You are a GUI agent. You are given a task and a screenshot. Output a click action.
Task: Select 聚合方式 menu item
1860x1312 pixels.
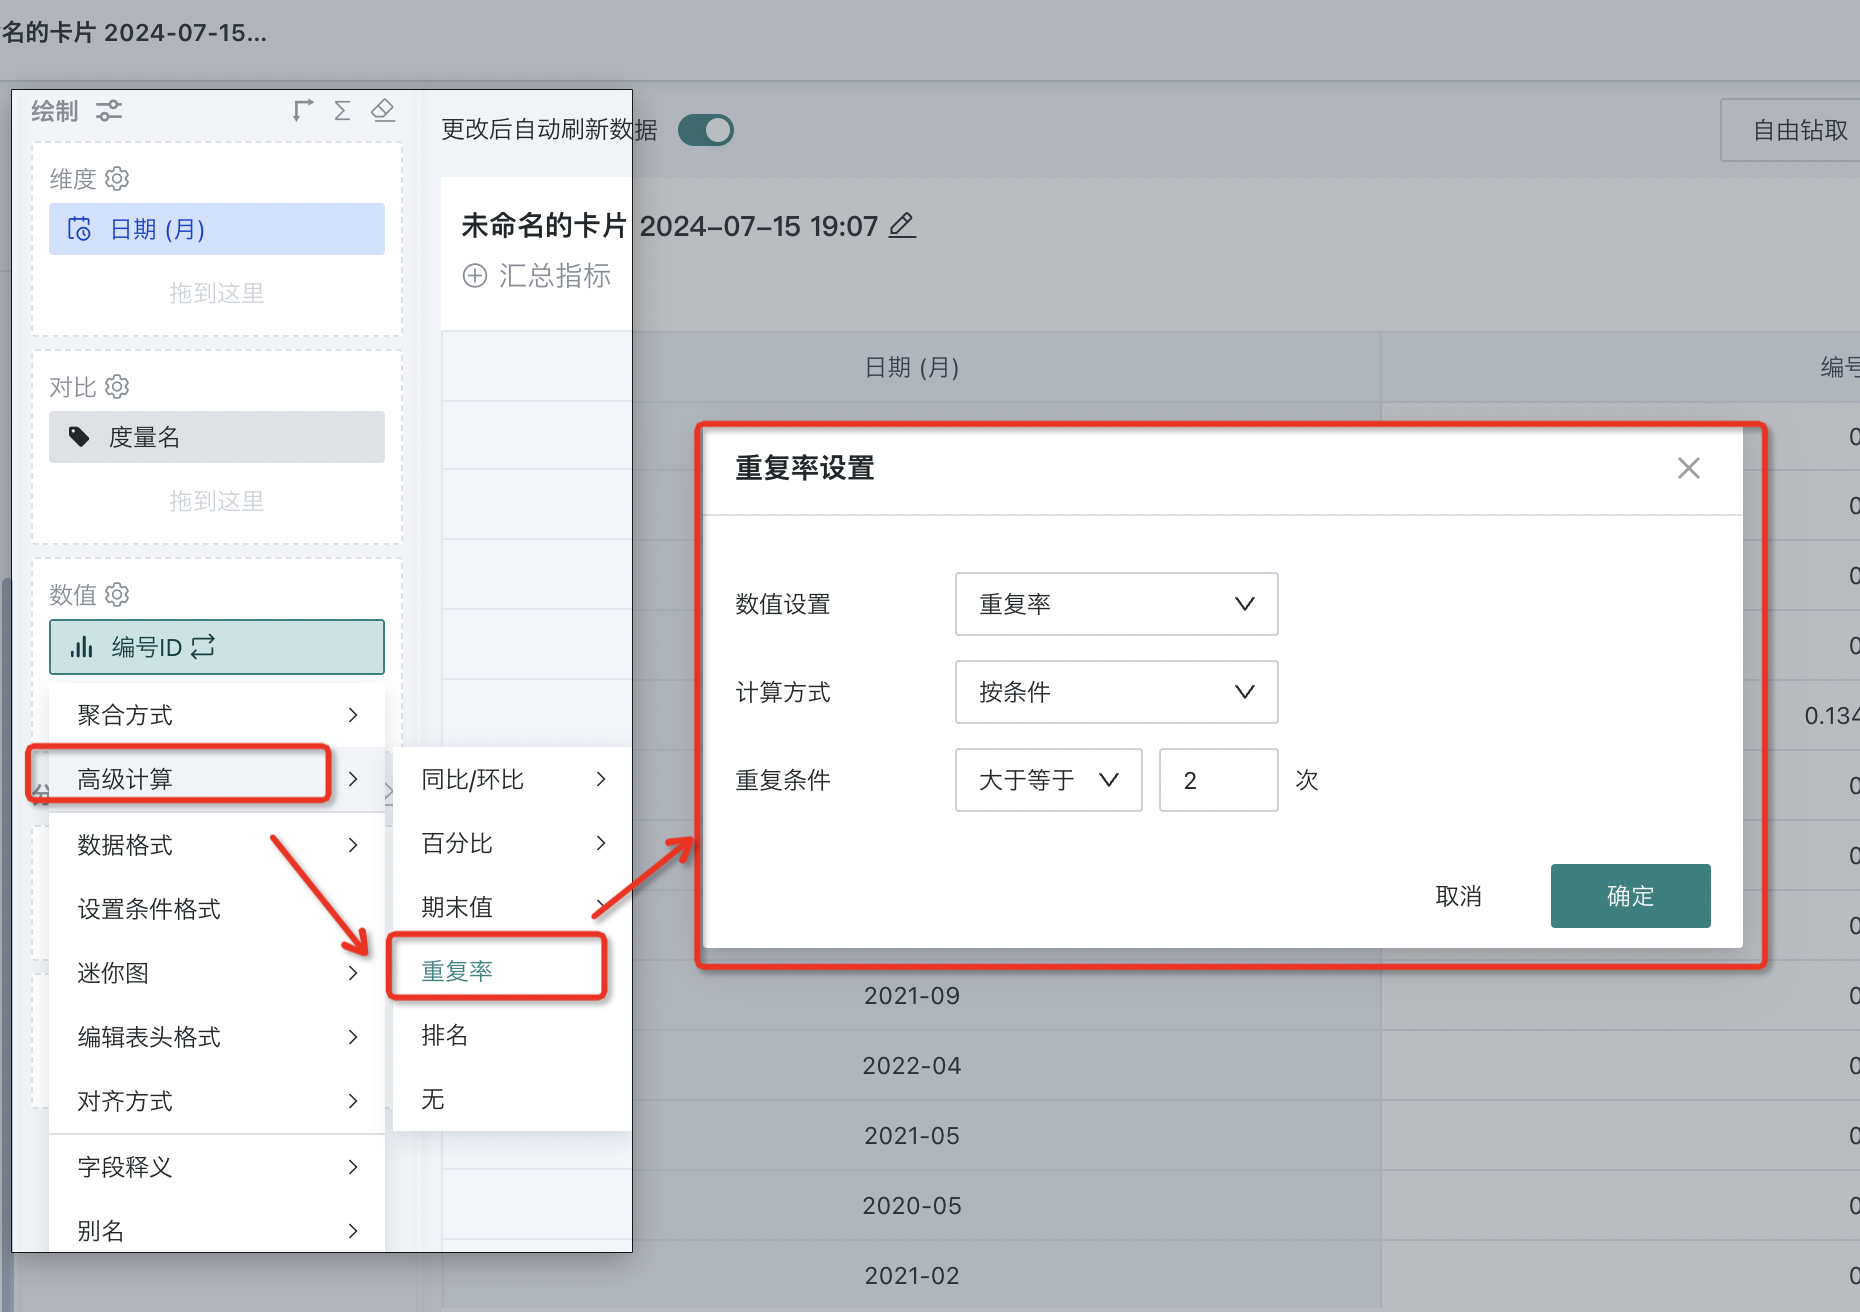point(217,715)
